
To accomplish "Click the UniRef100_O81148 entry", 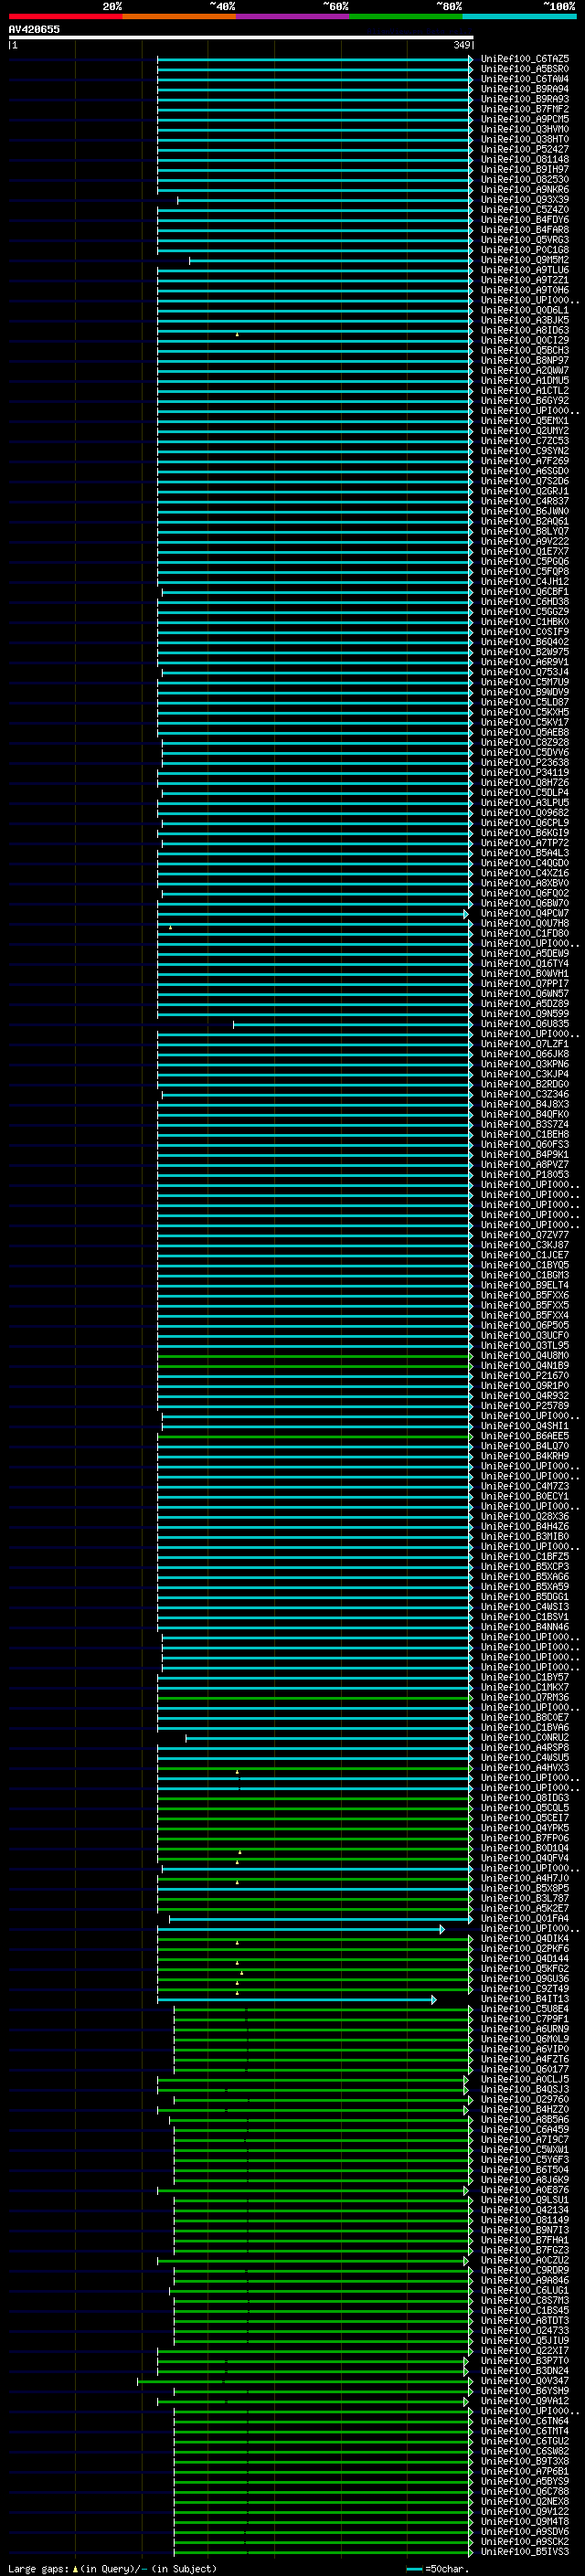I will coord(525,159).
